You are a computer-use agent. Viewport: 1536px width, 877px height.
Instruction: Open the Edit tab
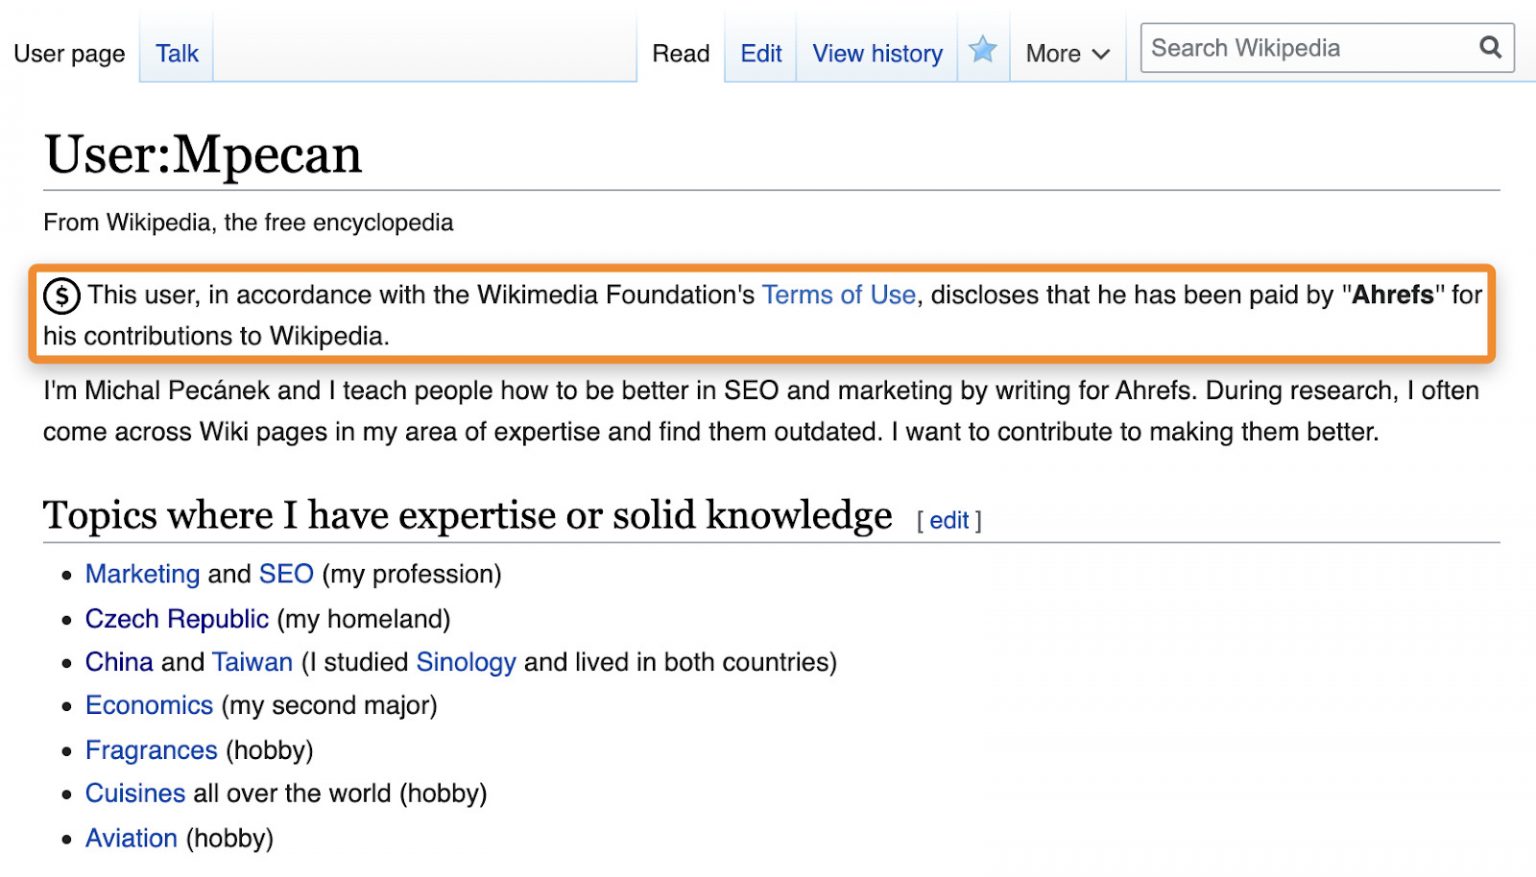[x=759, y=54]
